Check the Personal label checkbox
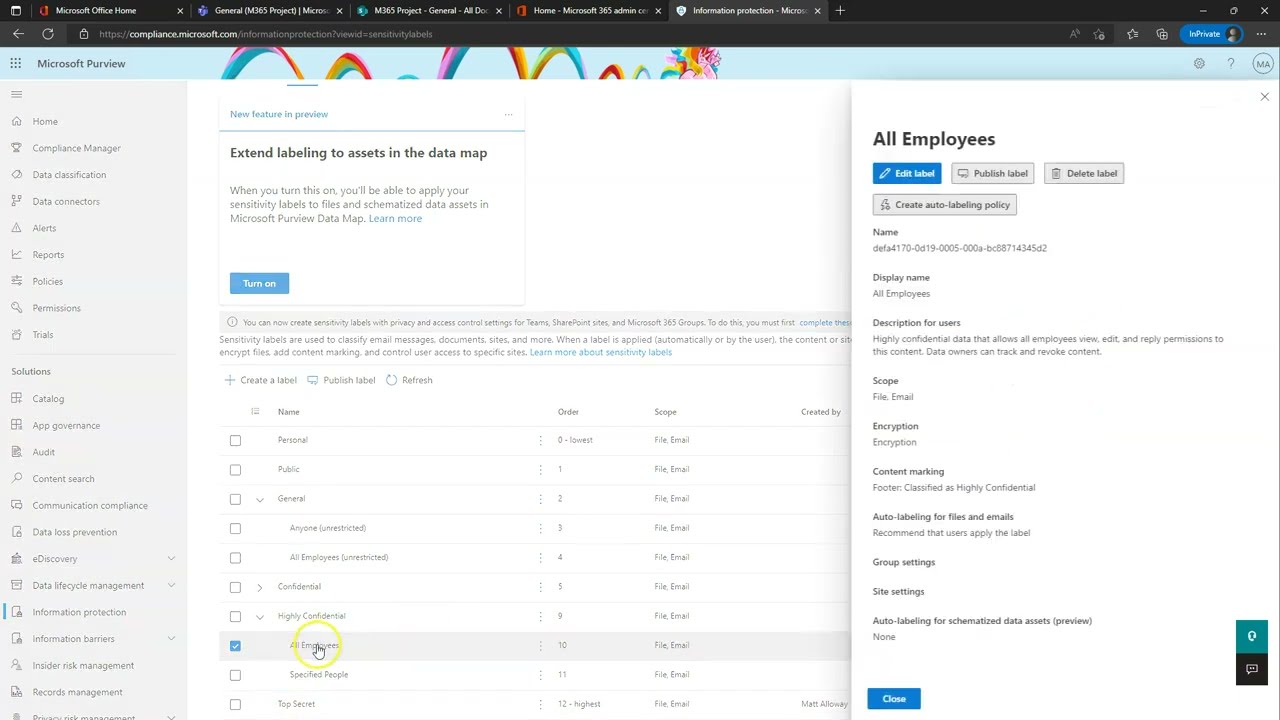The height and width of the screenshot is (720, 1280). (235, 440)
